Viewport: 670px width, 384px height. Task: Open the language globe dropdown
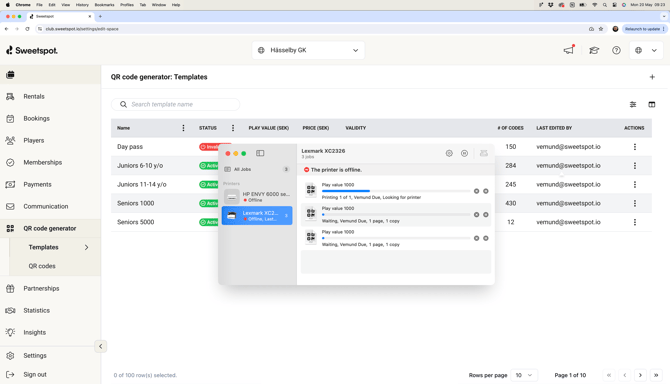coord(646,50)
